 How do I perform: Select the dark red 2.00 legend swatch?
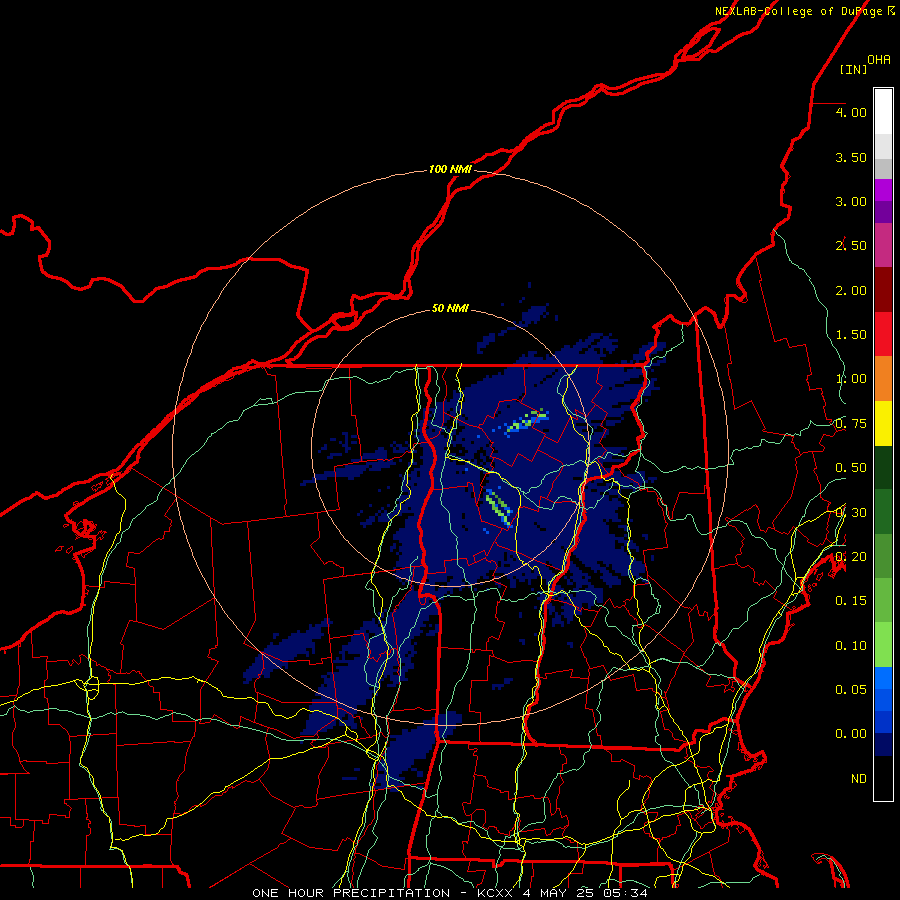pyautogui.click(x=883, y=290)
